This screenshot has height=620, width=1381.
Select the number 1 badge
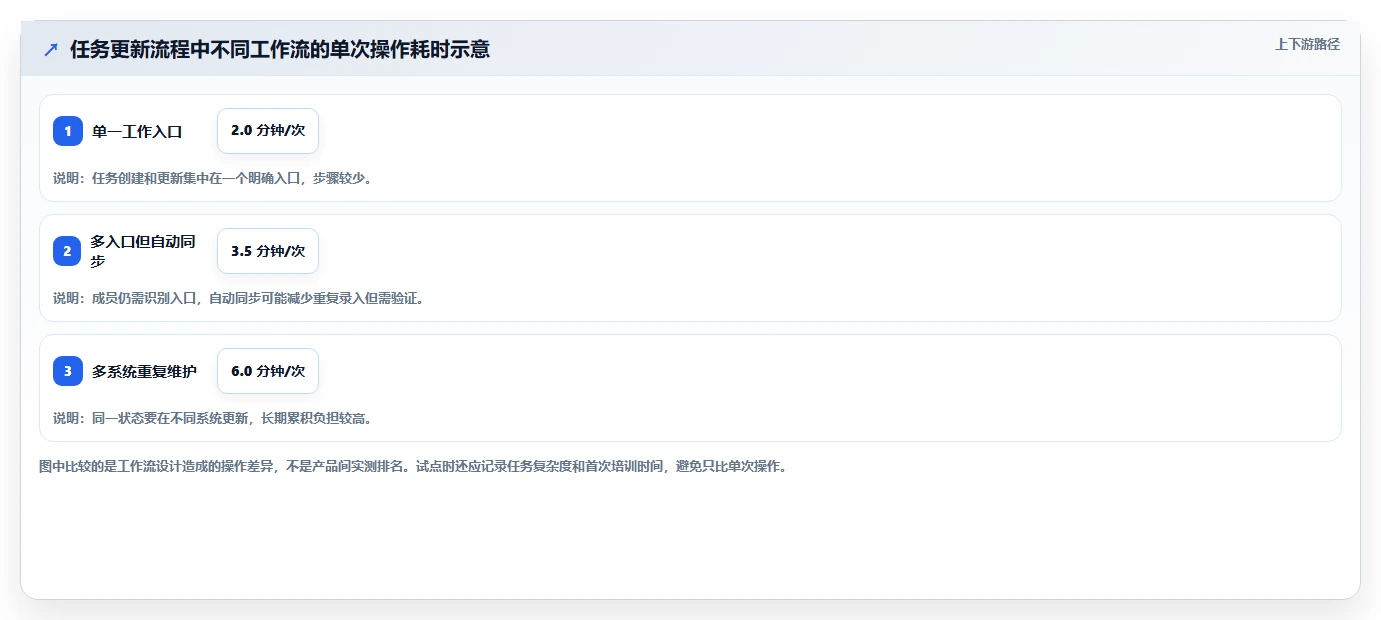coord(68,131)
